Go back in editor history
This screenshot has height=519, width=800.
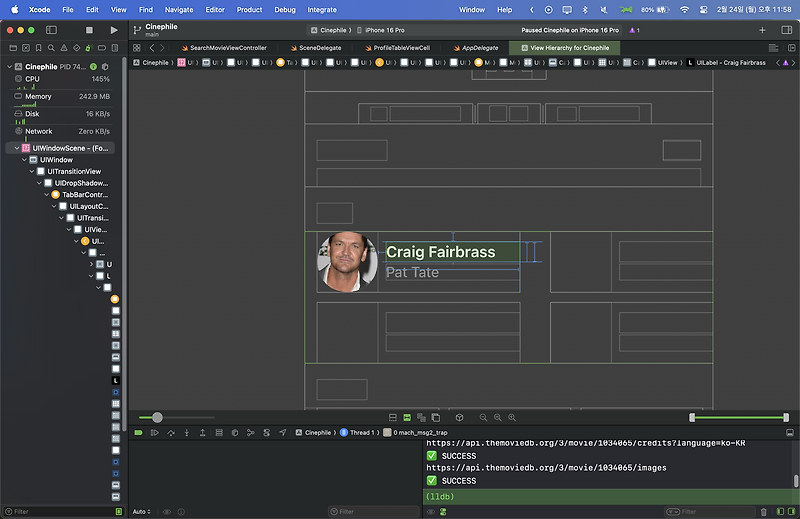(x=152, y=48)
